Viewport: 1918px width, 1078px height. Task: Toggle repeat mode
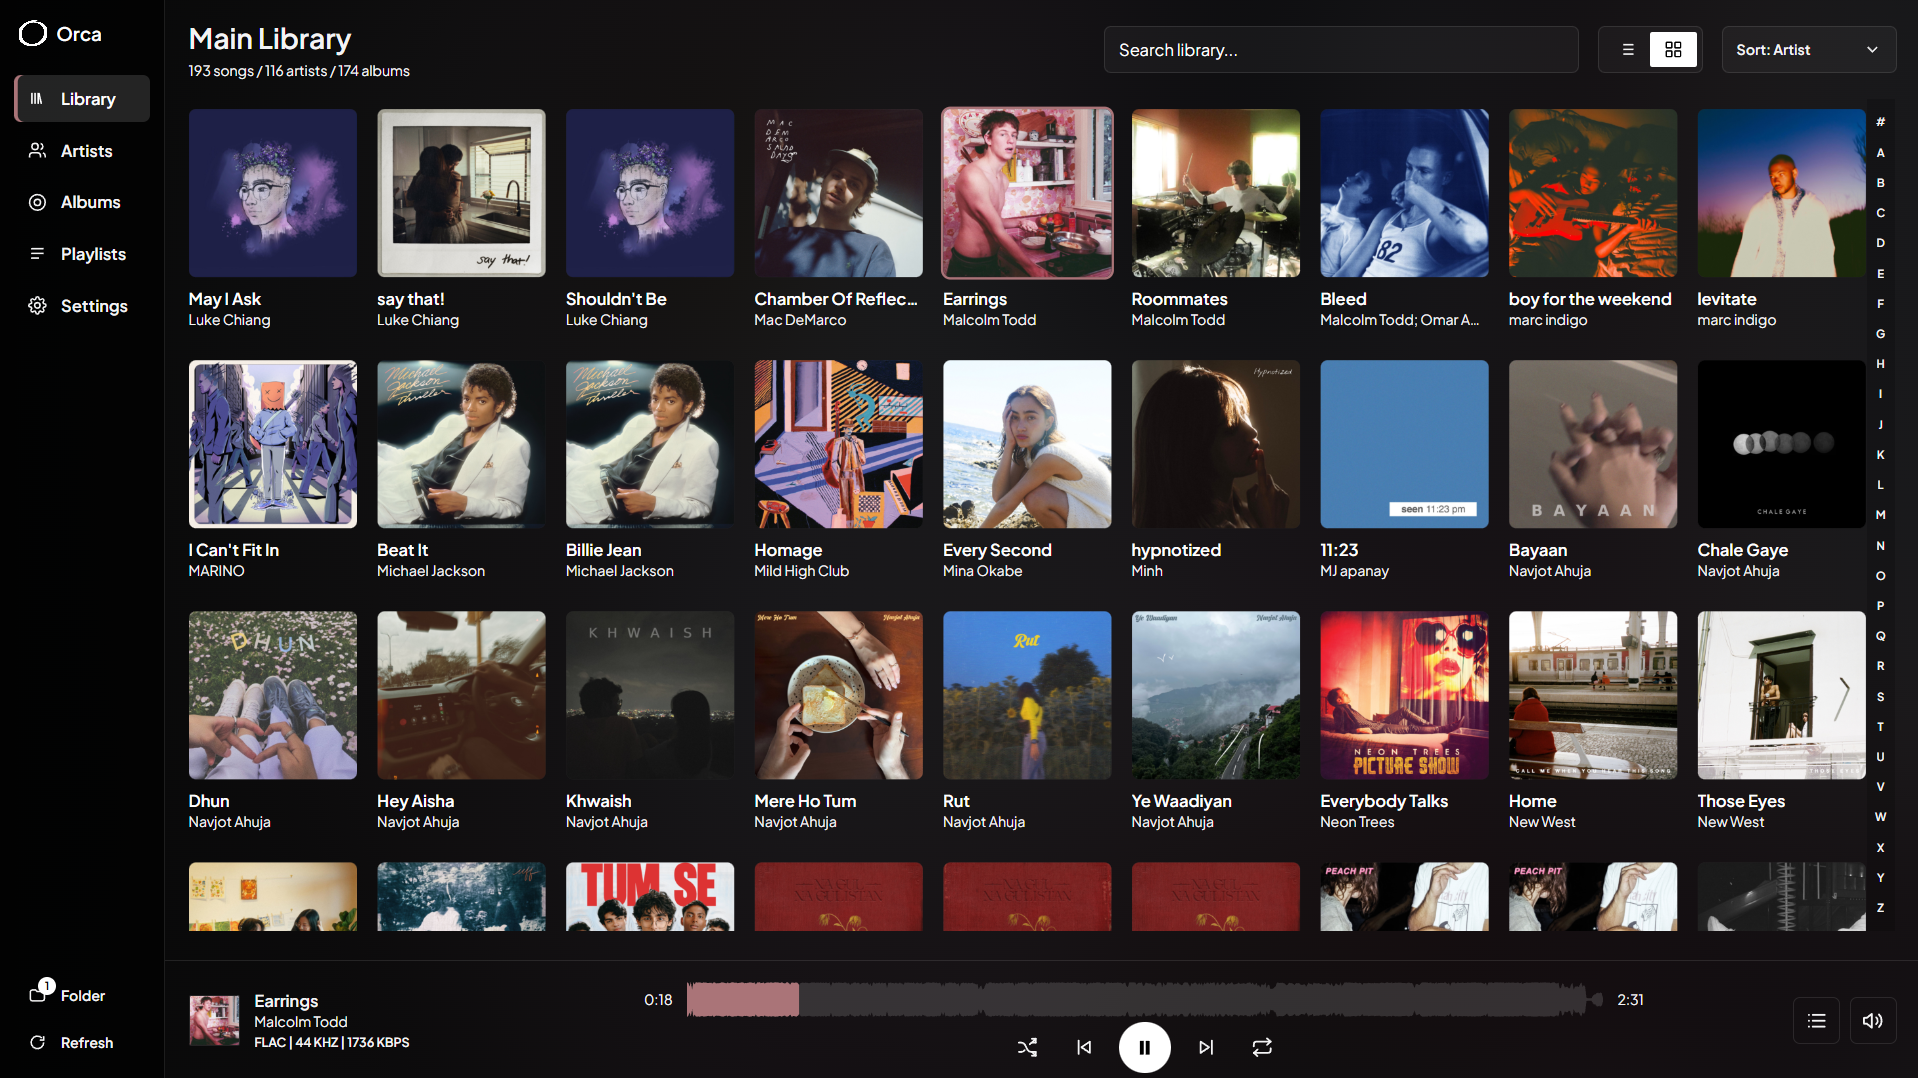[x=1262, y=1047]
